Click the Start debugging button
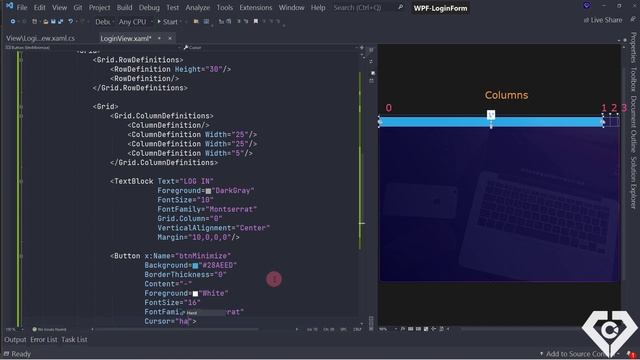 point(167,22)
